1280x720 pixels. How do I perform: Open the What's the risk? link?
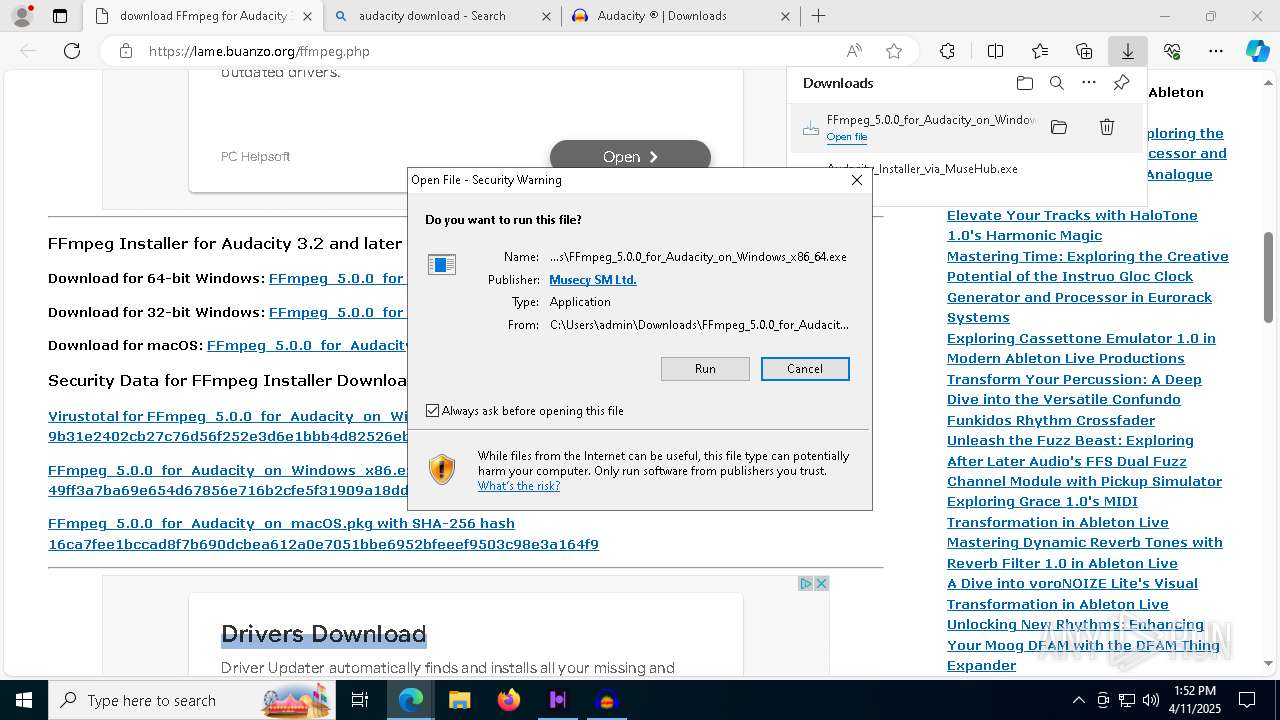(518, 486)
